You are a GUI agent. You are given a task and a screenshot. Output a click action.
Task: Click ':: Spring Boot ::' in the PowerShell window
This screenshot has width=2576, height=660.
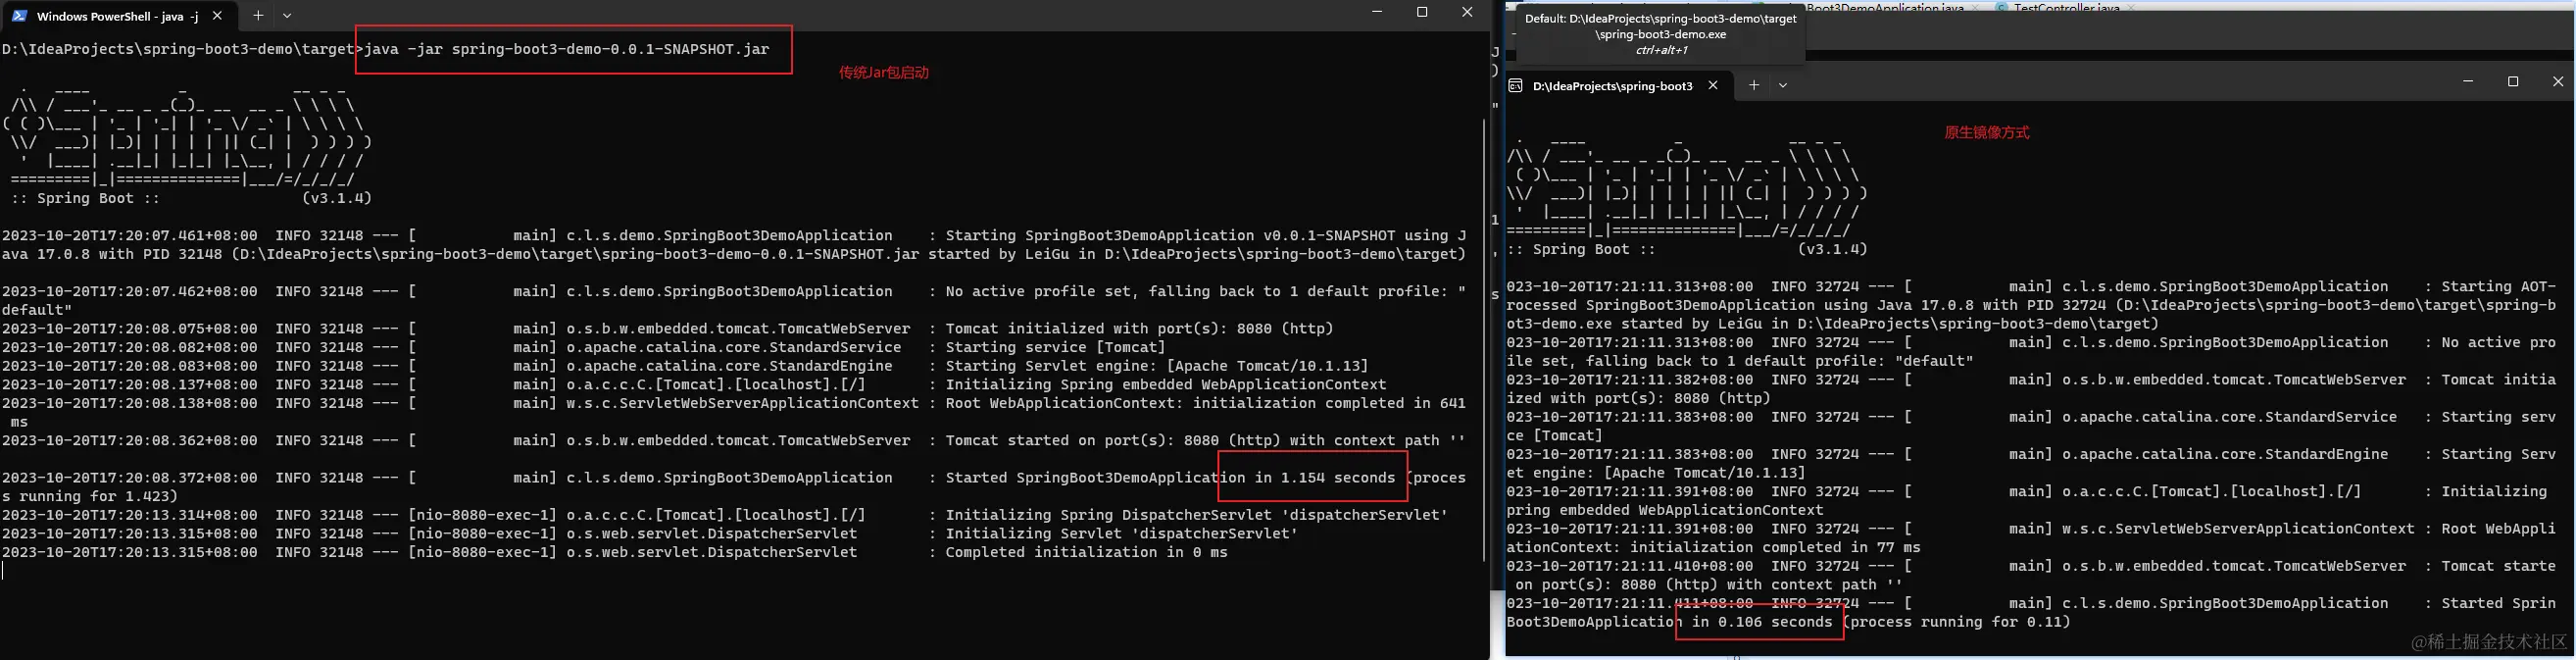coord(85,198)
